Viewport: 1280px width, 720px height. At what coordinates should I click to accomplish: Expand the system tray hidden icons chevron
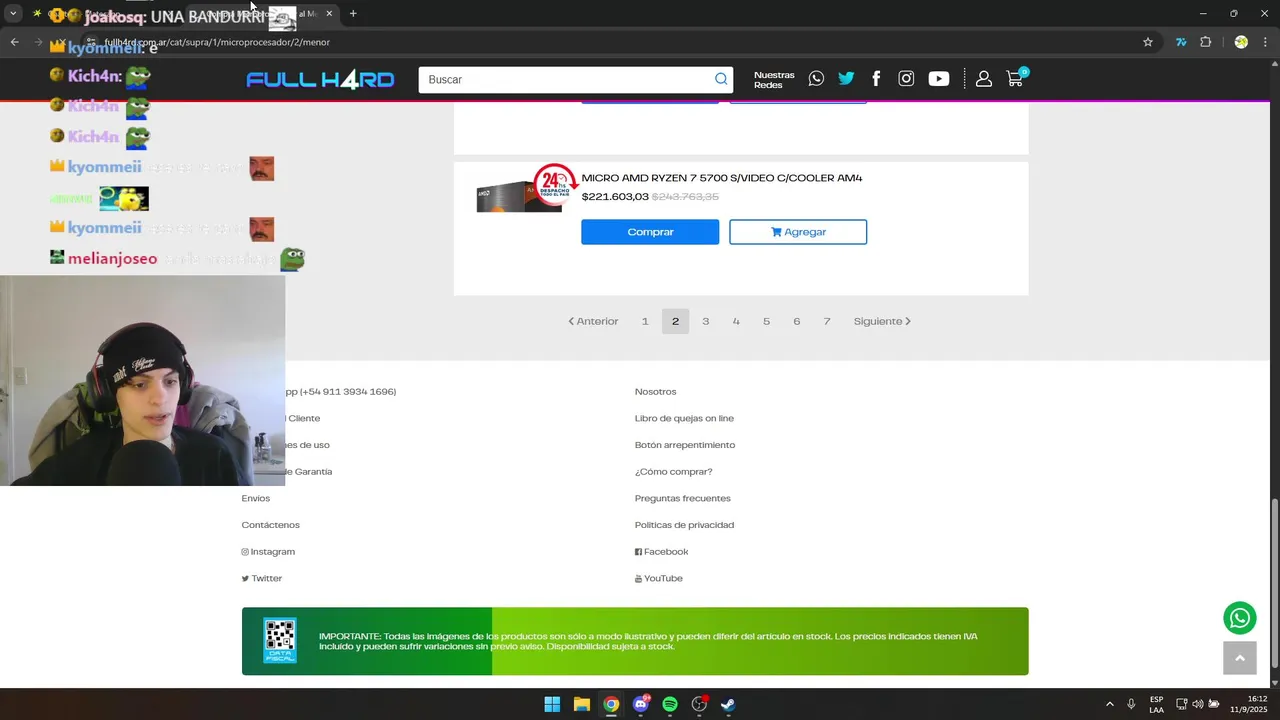point(1109,704)
